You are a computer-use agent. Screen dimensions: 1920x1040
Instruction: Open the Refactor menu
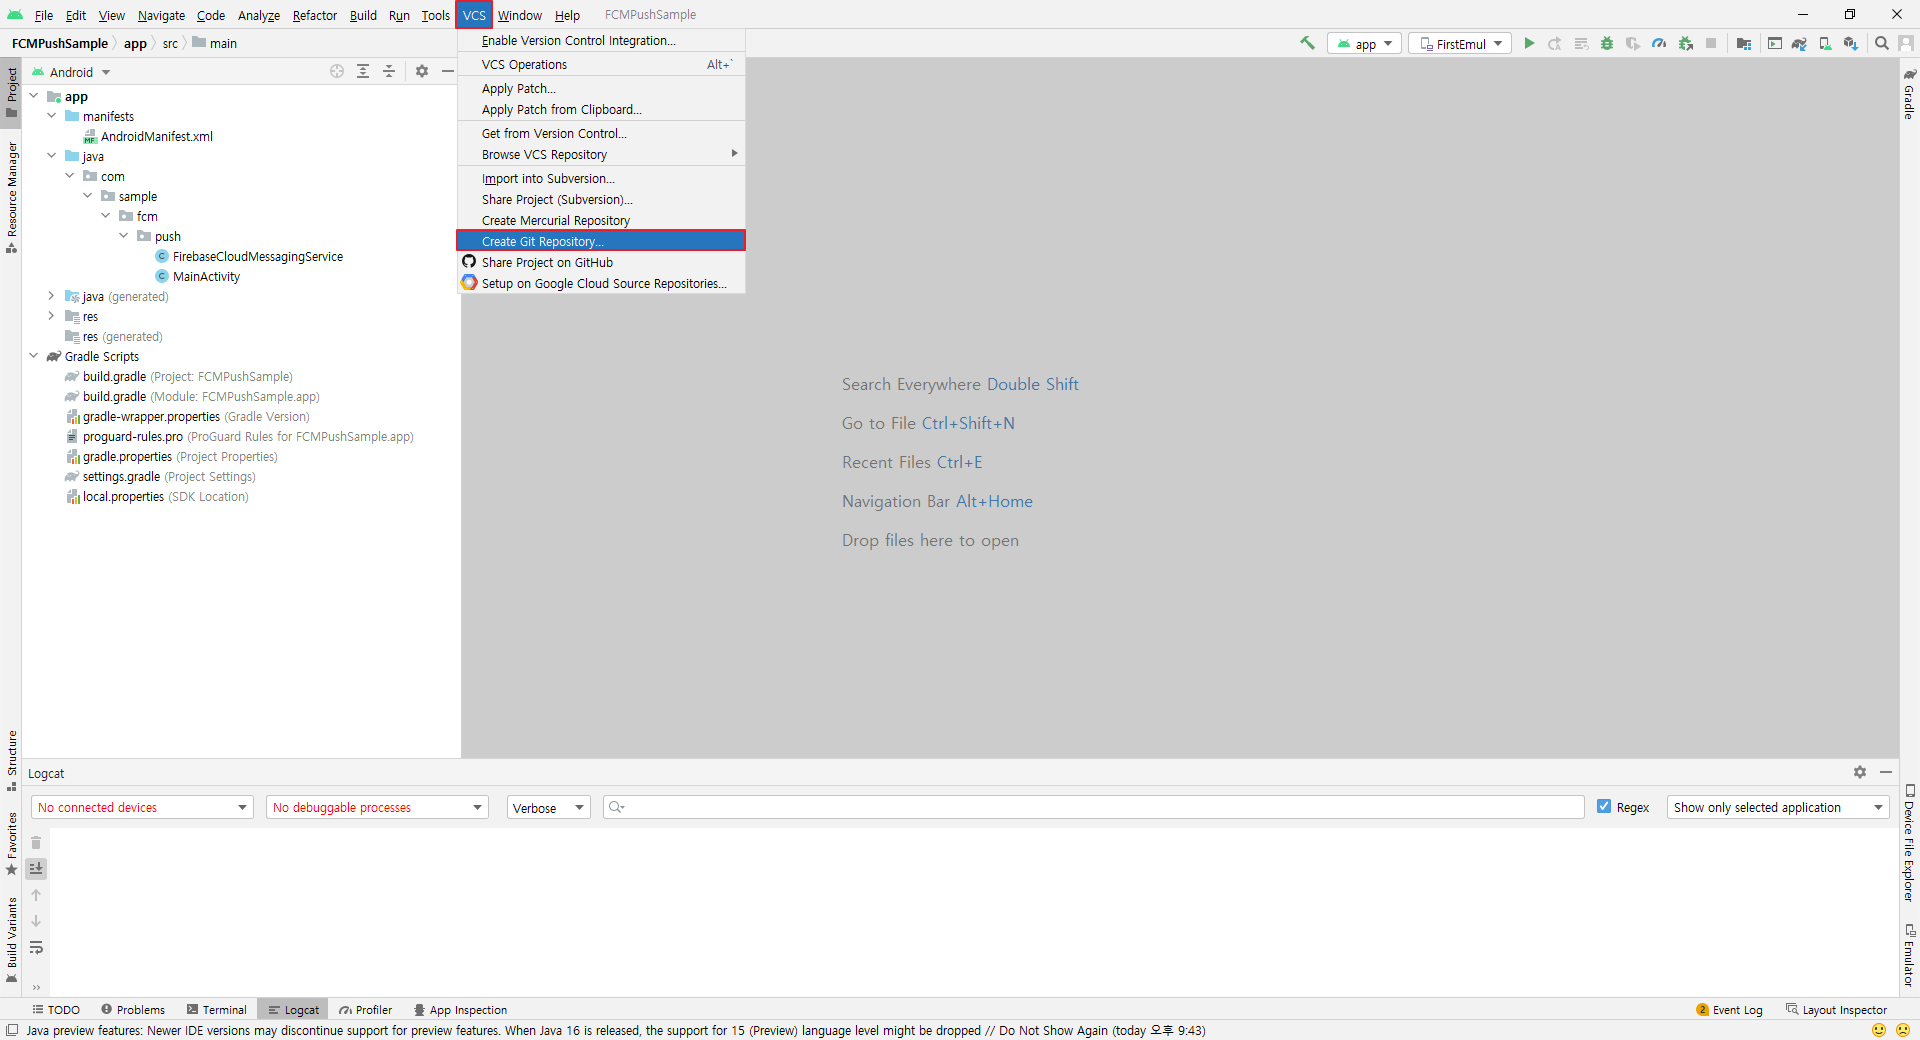click(315, 15)
